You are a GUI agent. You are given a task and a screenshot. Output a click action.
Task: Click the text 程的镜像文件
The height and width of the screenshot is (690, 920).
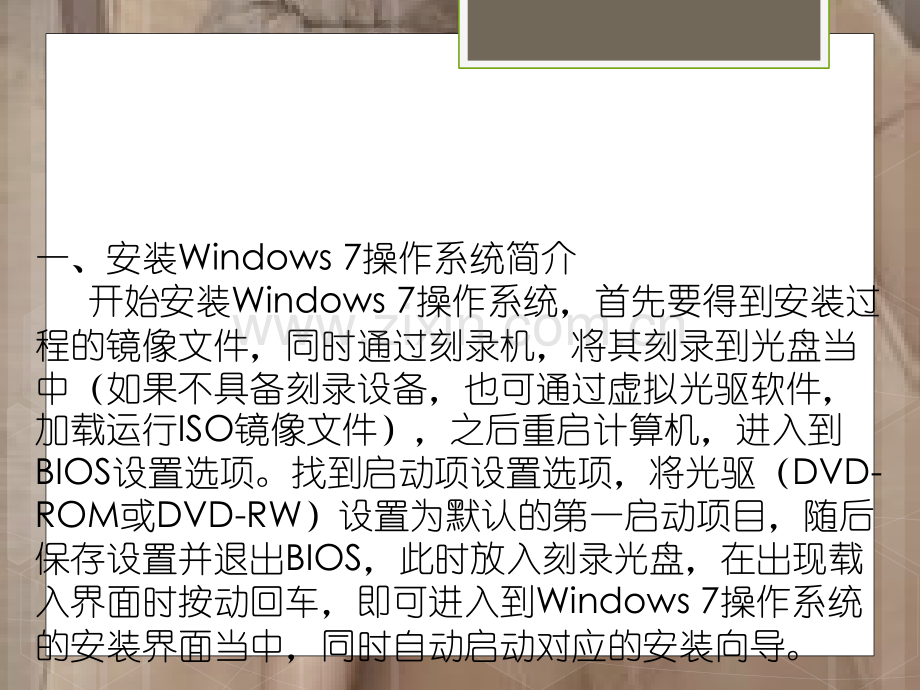tap(141, 344)
